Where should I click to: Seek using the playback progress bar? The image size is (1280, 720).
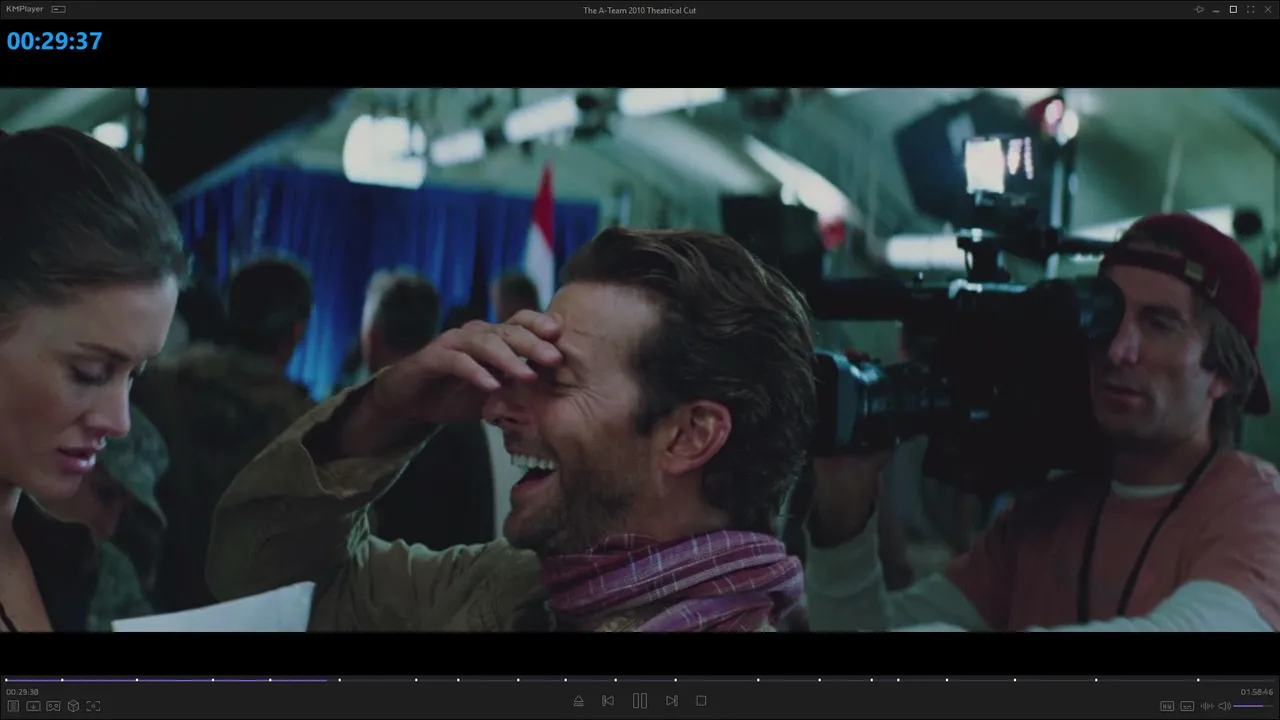coord(640,680)
